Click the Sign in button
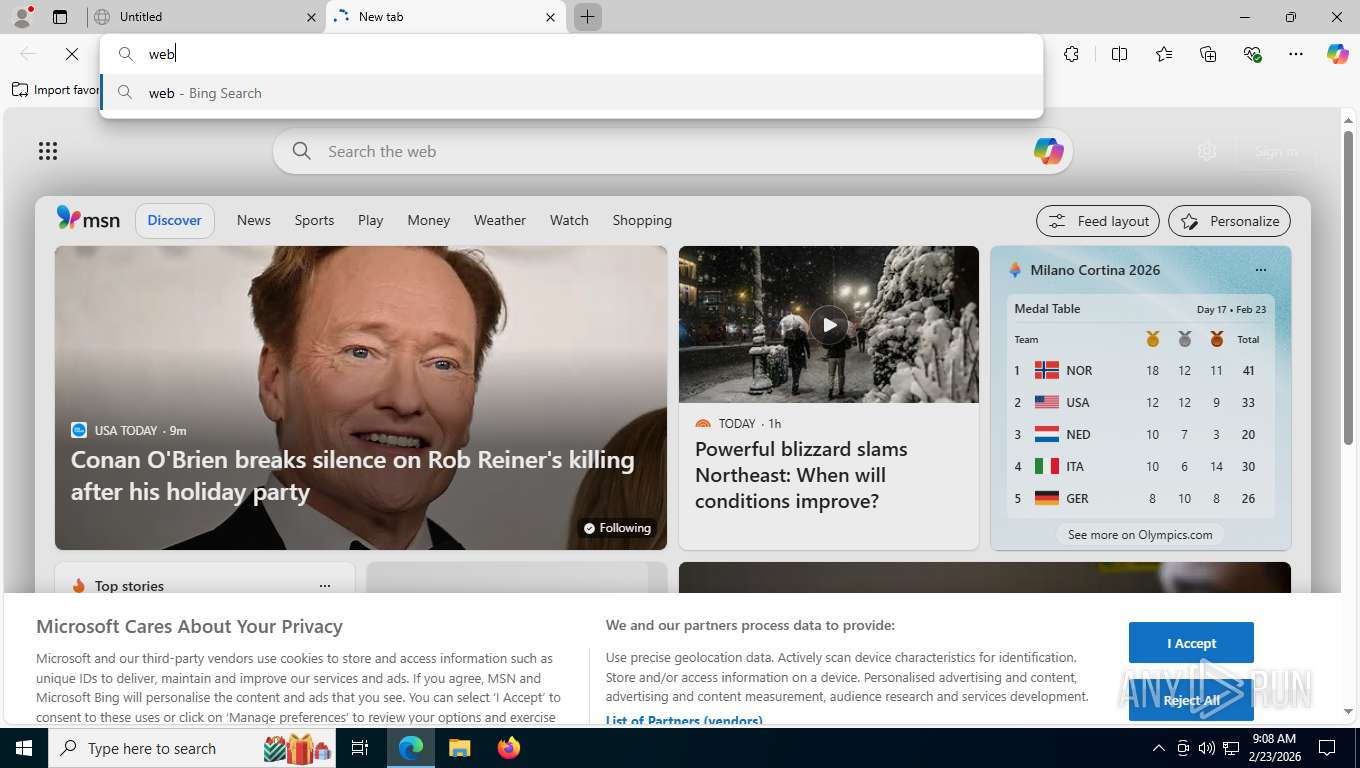1360x768 pixels. (1276, 151)
